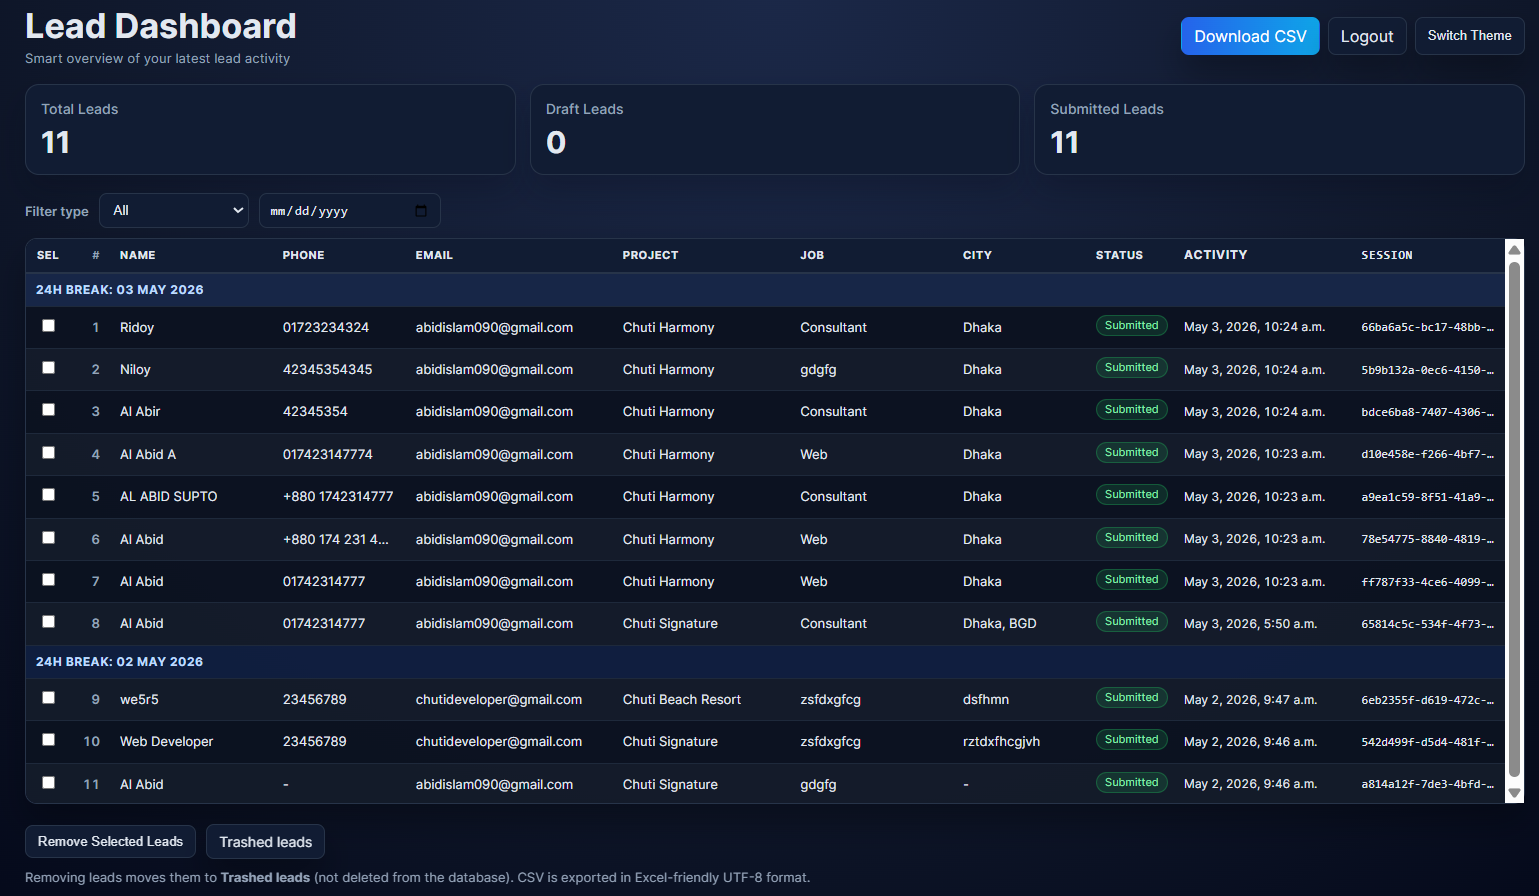Check the Al Abir lead checkbox
This screenshot has width=1539, height=896.
[x=48, y=410]
